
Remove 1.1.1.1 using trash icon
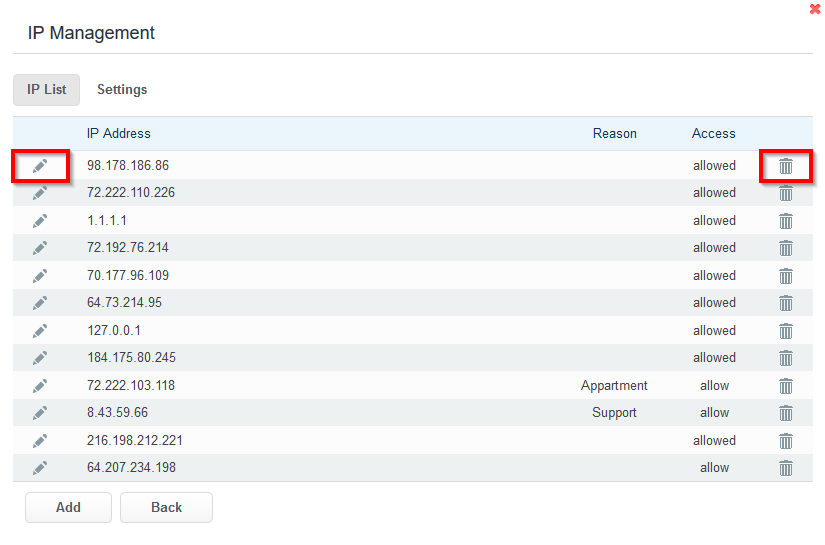tap(786, 221)
